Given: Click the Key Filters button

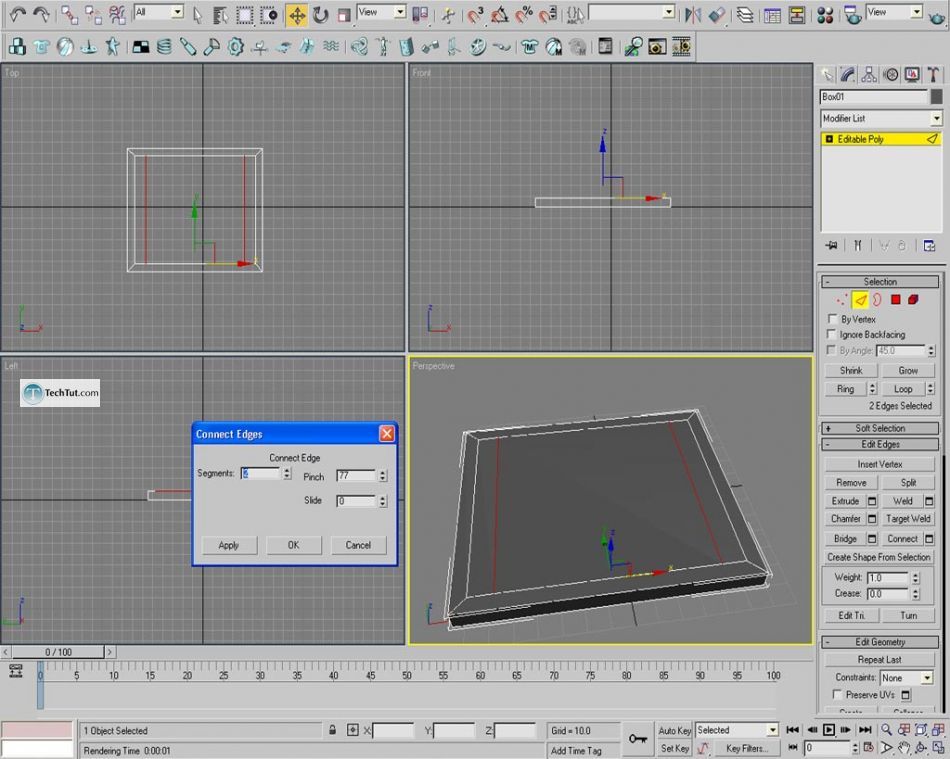Looking at the screenshot, I should [746, 749].
